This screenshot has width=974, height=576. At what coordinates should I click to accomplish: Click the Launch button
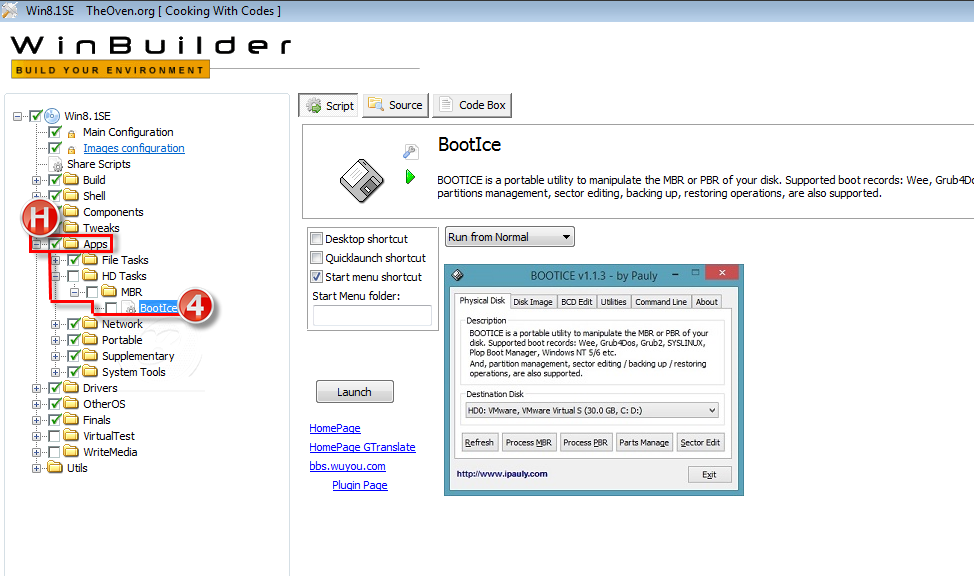click(355, 391)
